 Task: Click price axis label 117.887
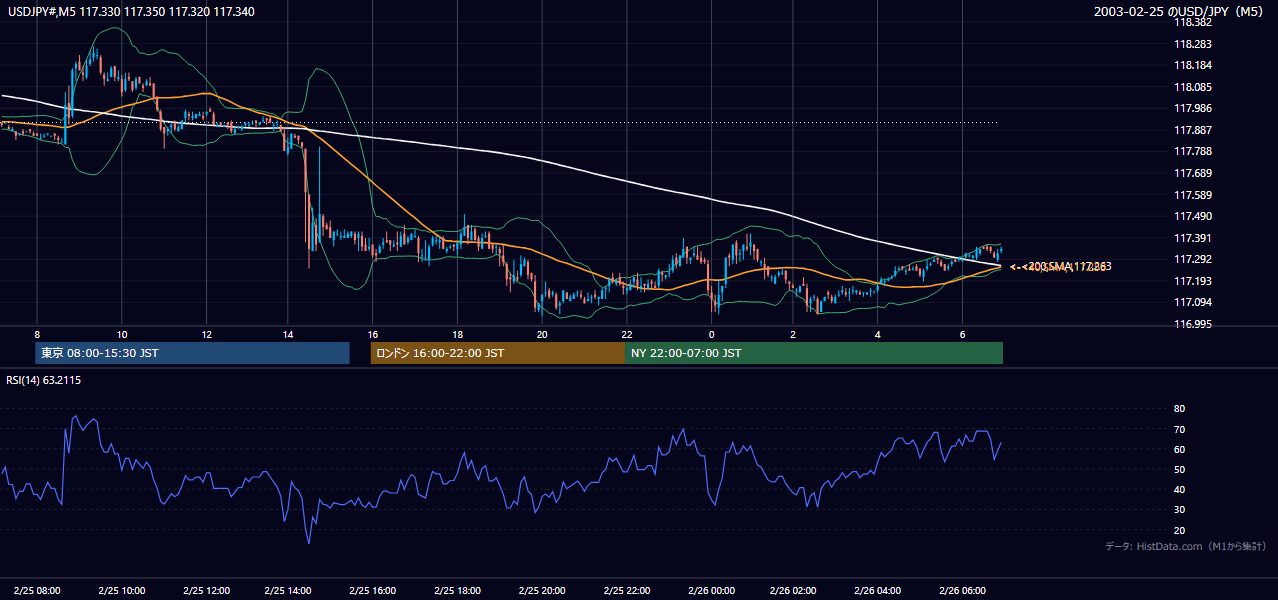pos(1193,130)
